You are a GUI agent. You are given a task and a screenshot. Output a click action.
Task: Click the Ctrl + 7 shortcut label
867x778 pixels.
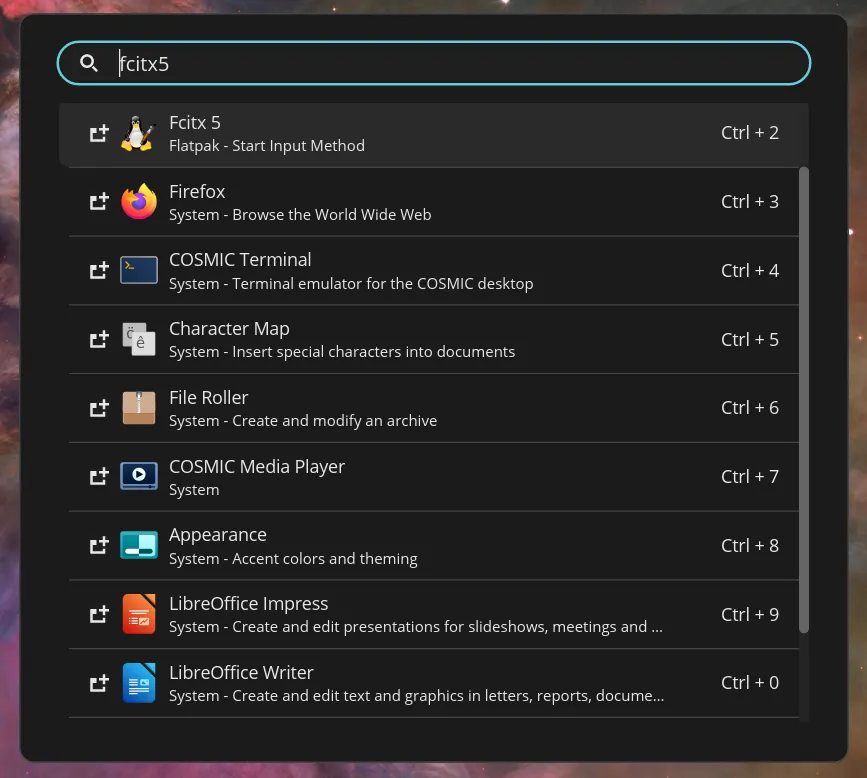(750, 476)
